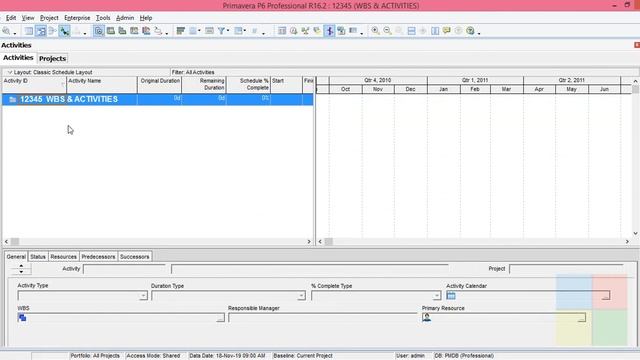Click the activity up/down stepper in details
Screen dimensions: 640x360
pyautogui.click(x=21, y=269)
